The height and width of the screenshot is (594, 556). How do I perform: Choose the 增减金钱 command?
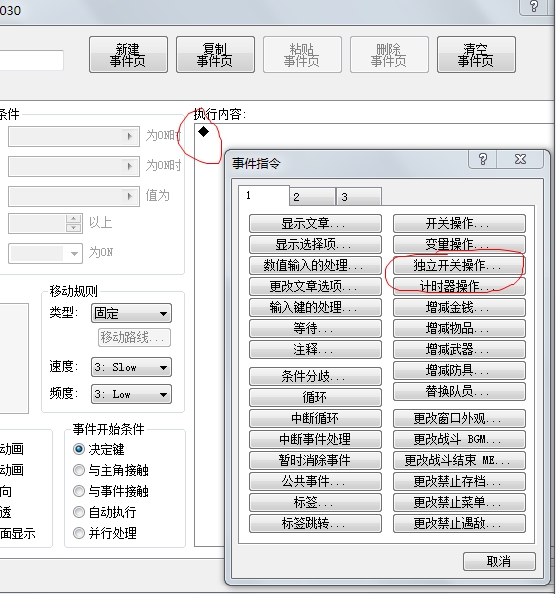(459, 307)
